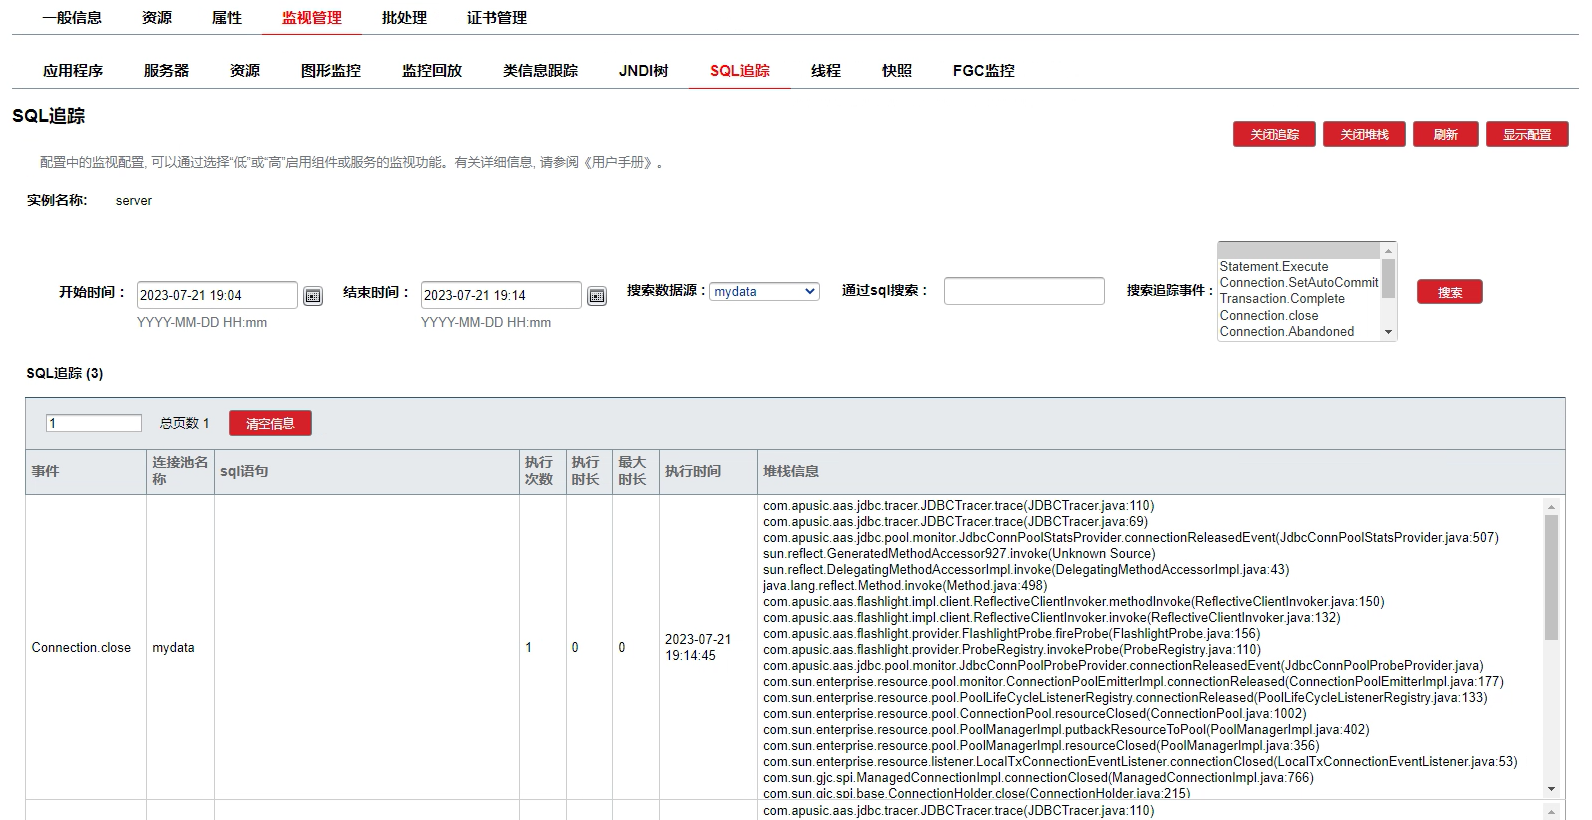This screenshot has width=1592, height=820.
Task: Open the JNDI树 tab
Action: point(643,71)
